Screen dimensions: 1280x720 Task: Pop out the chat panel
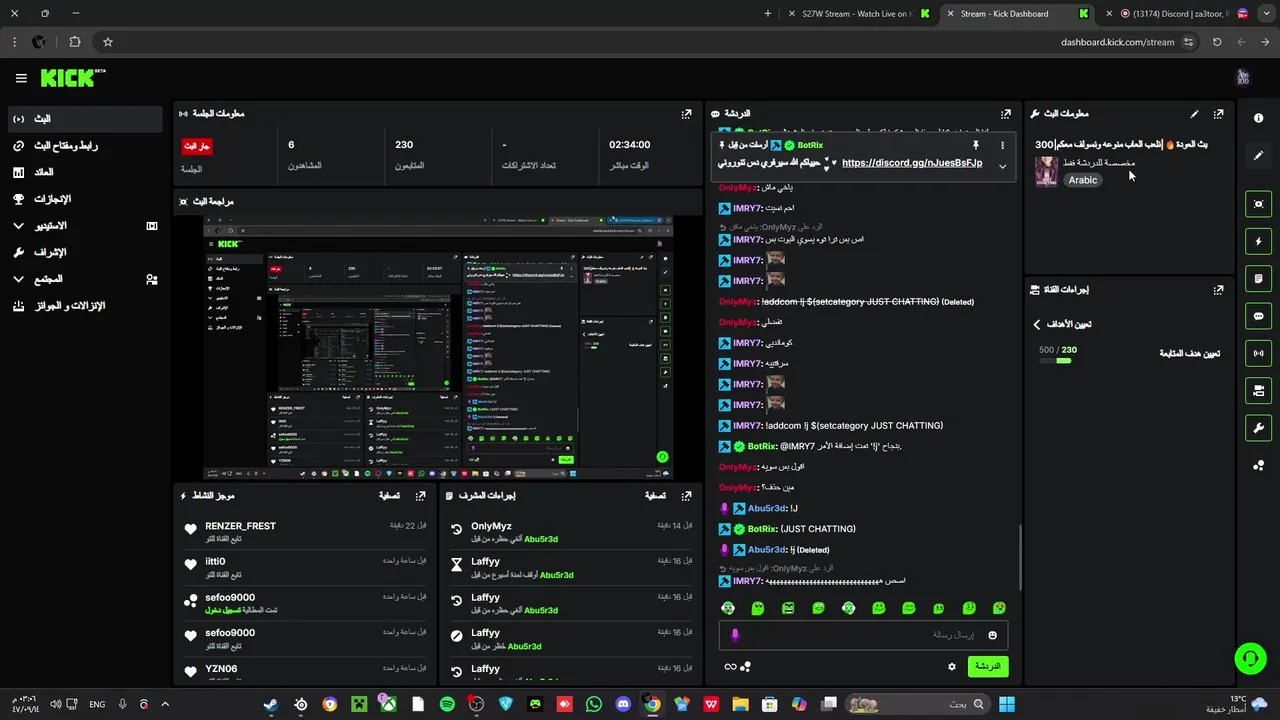coord(1006,114)
